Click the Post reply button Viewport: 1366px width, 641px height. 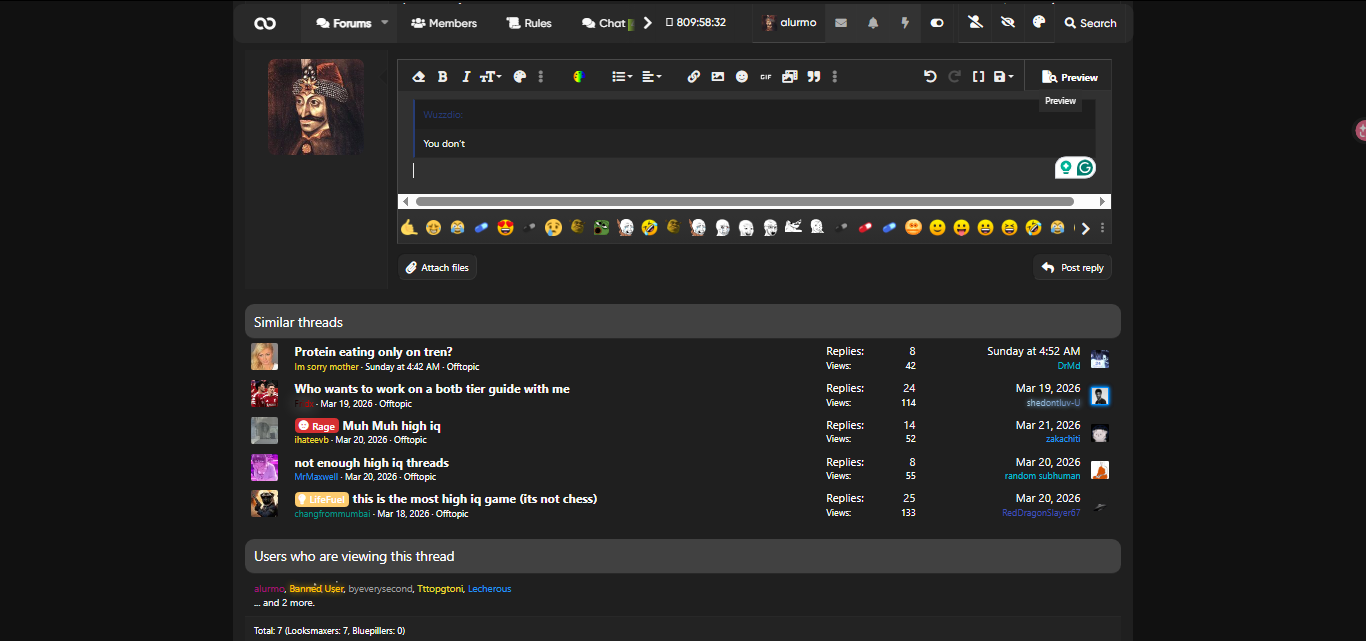(x=1072, y=268)
